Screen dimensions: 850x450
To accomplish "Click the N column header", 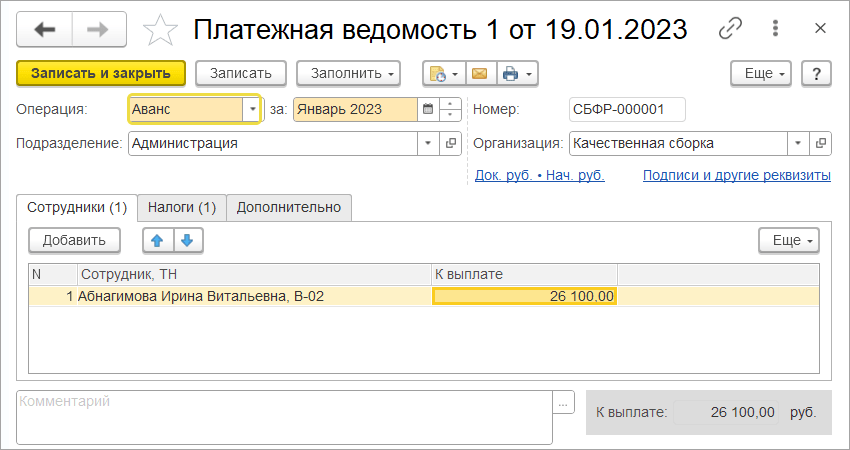I will (53, 275).
